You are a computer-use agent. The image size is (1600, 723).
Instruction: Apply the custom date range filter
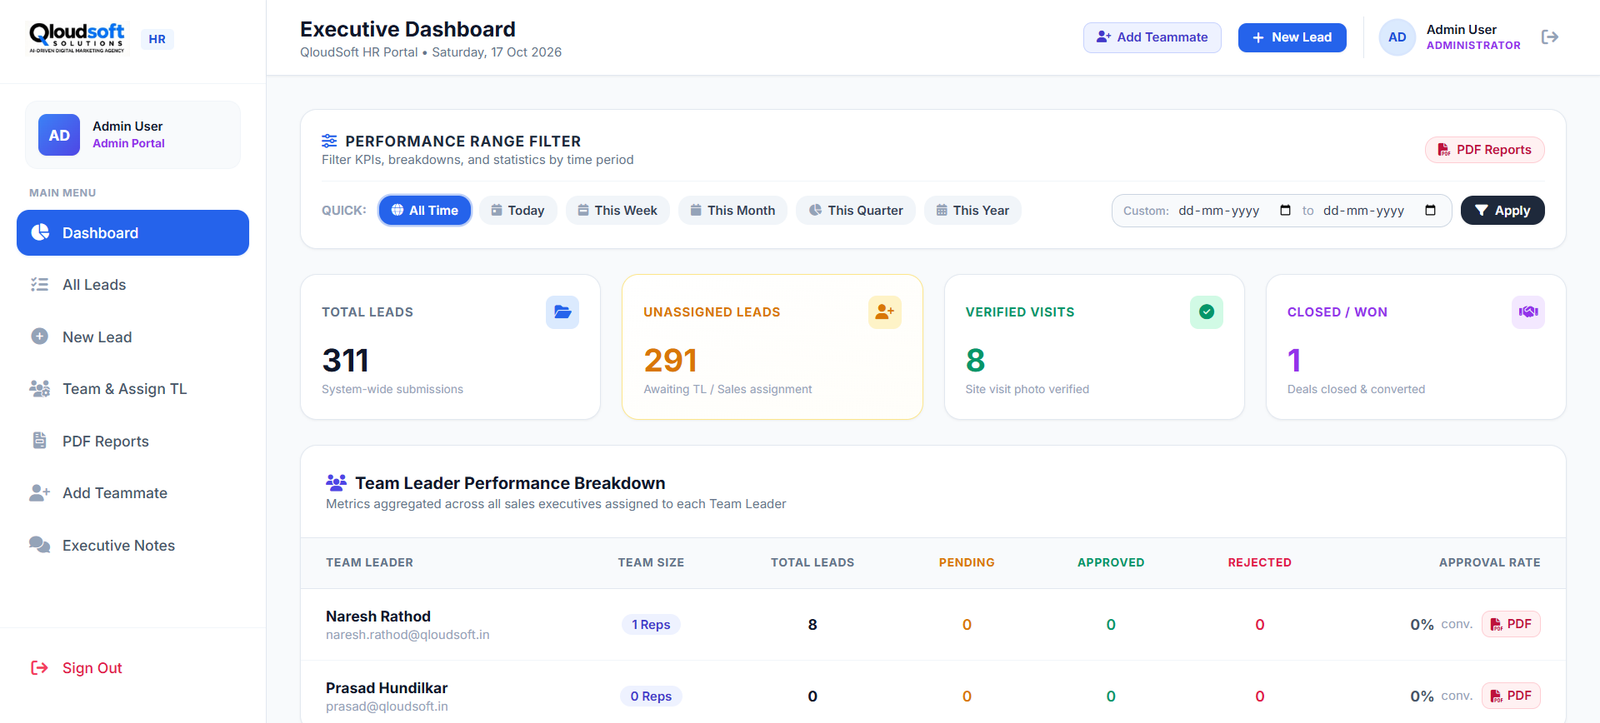click(x=1502, y=210)
